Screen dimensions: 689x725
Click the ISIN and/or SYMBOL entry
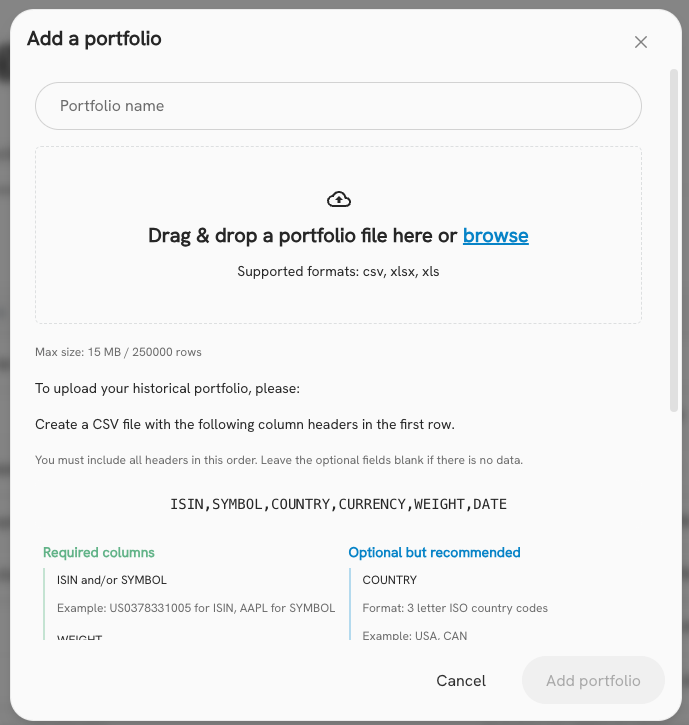(x=111, y=580)
